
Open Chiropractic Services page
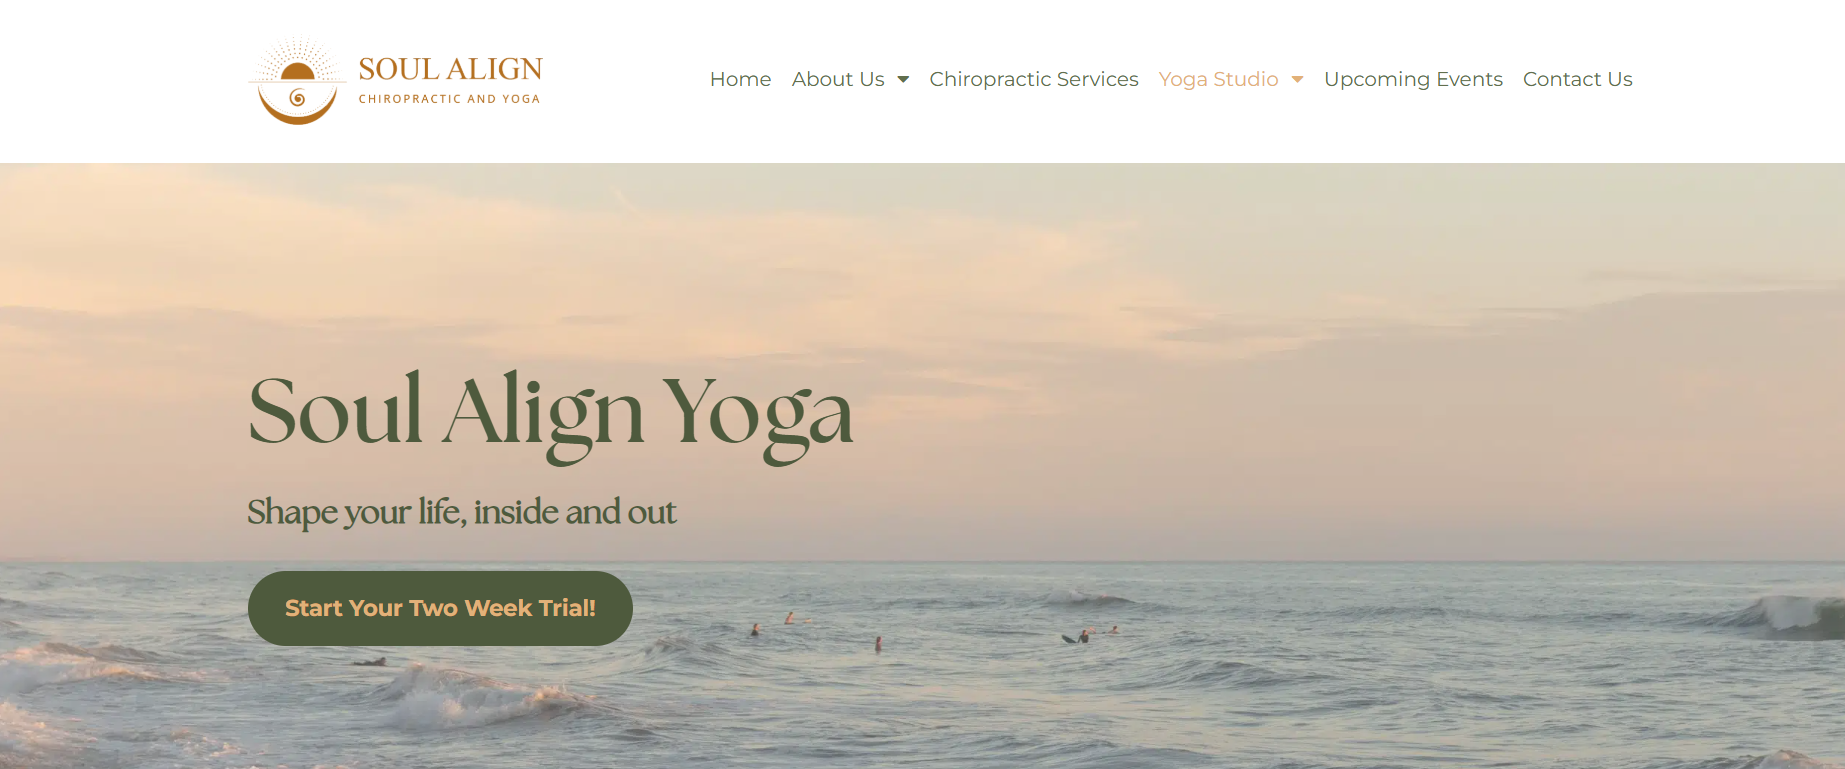click(1034, 79)
